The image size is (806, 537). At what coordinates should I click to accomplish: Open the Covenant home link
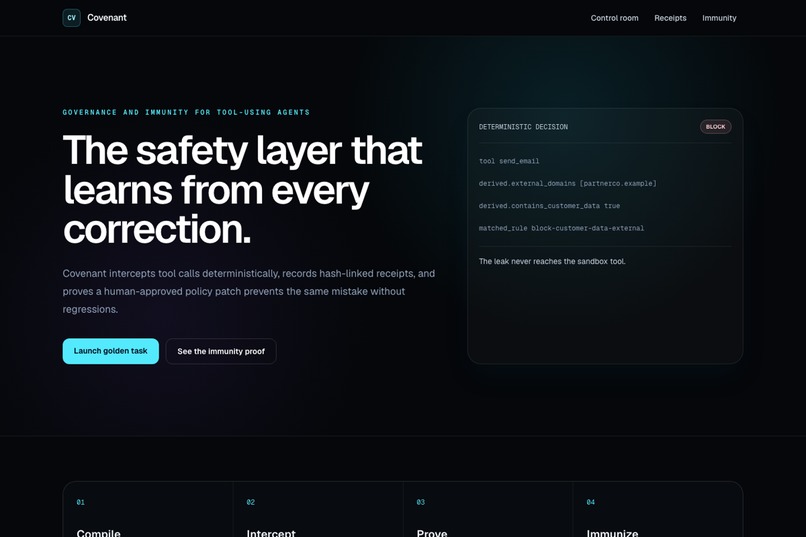pos(95,17)
